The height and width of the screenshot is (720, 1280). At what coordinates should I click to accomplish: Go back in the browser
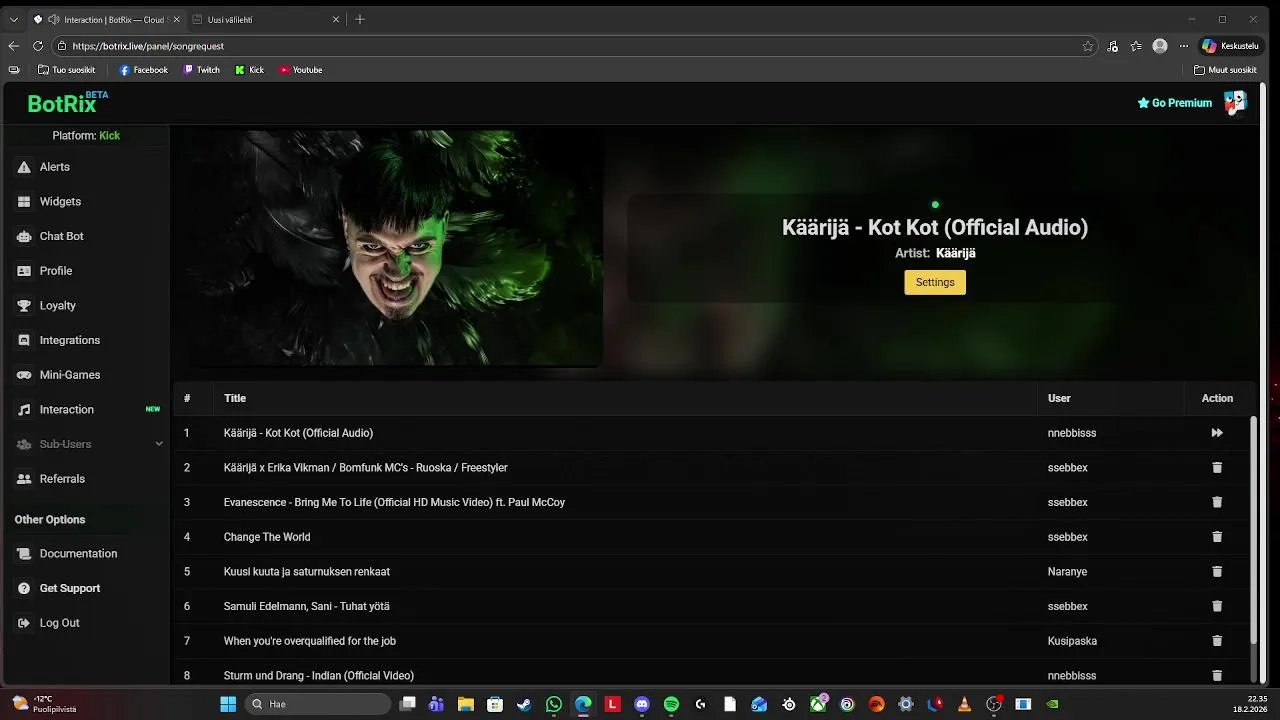[x=14, y=46]
